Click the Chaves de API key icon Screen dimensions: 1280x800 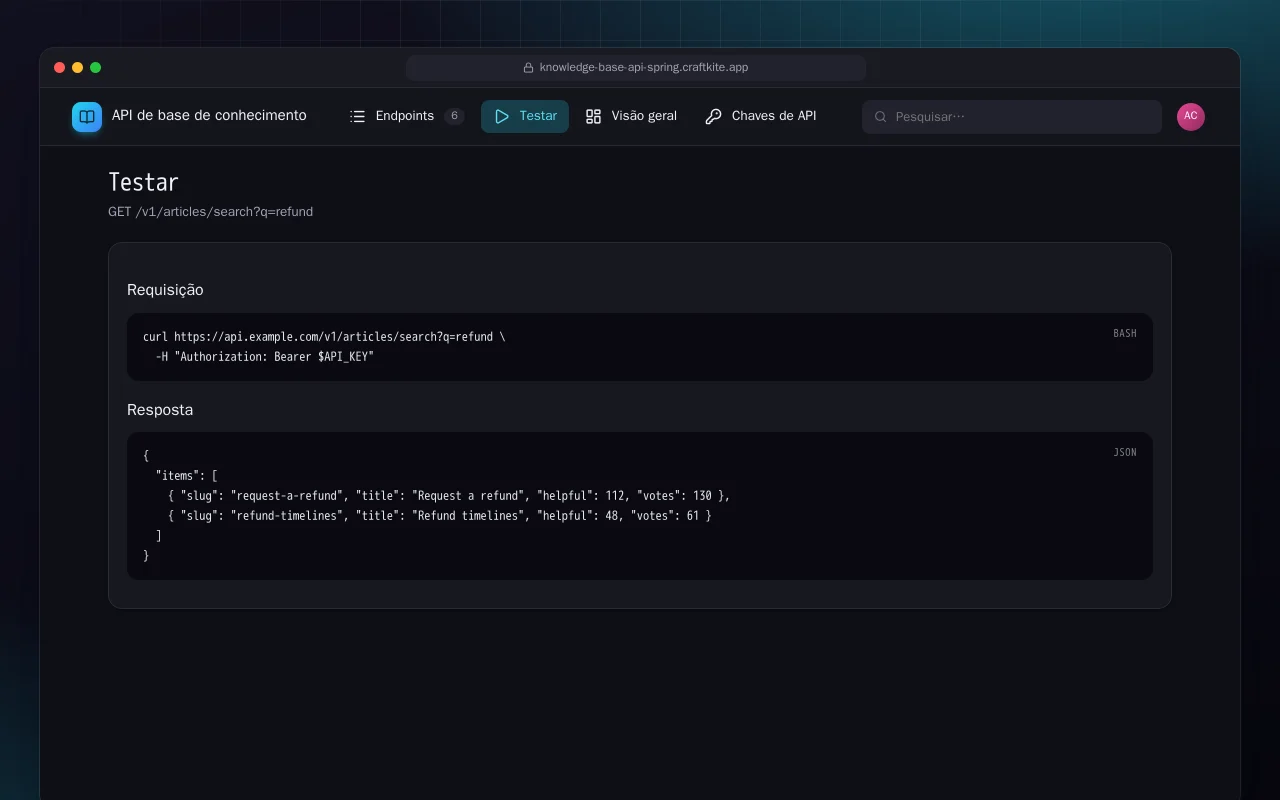pyautogui.click(x=713, y=116)
